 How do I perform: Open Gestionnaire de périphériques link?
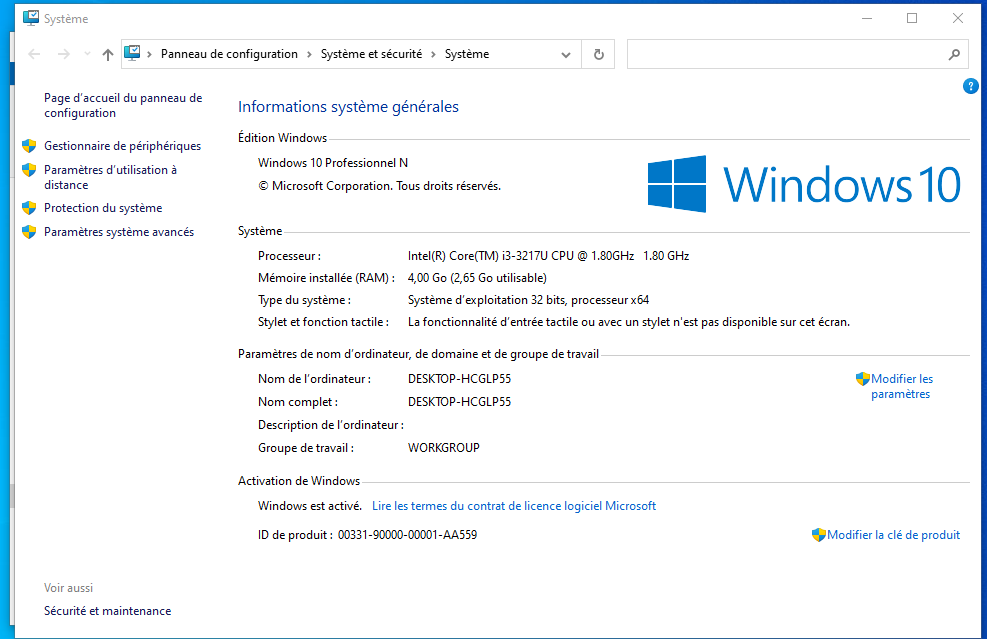123,146
